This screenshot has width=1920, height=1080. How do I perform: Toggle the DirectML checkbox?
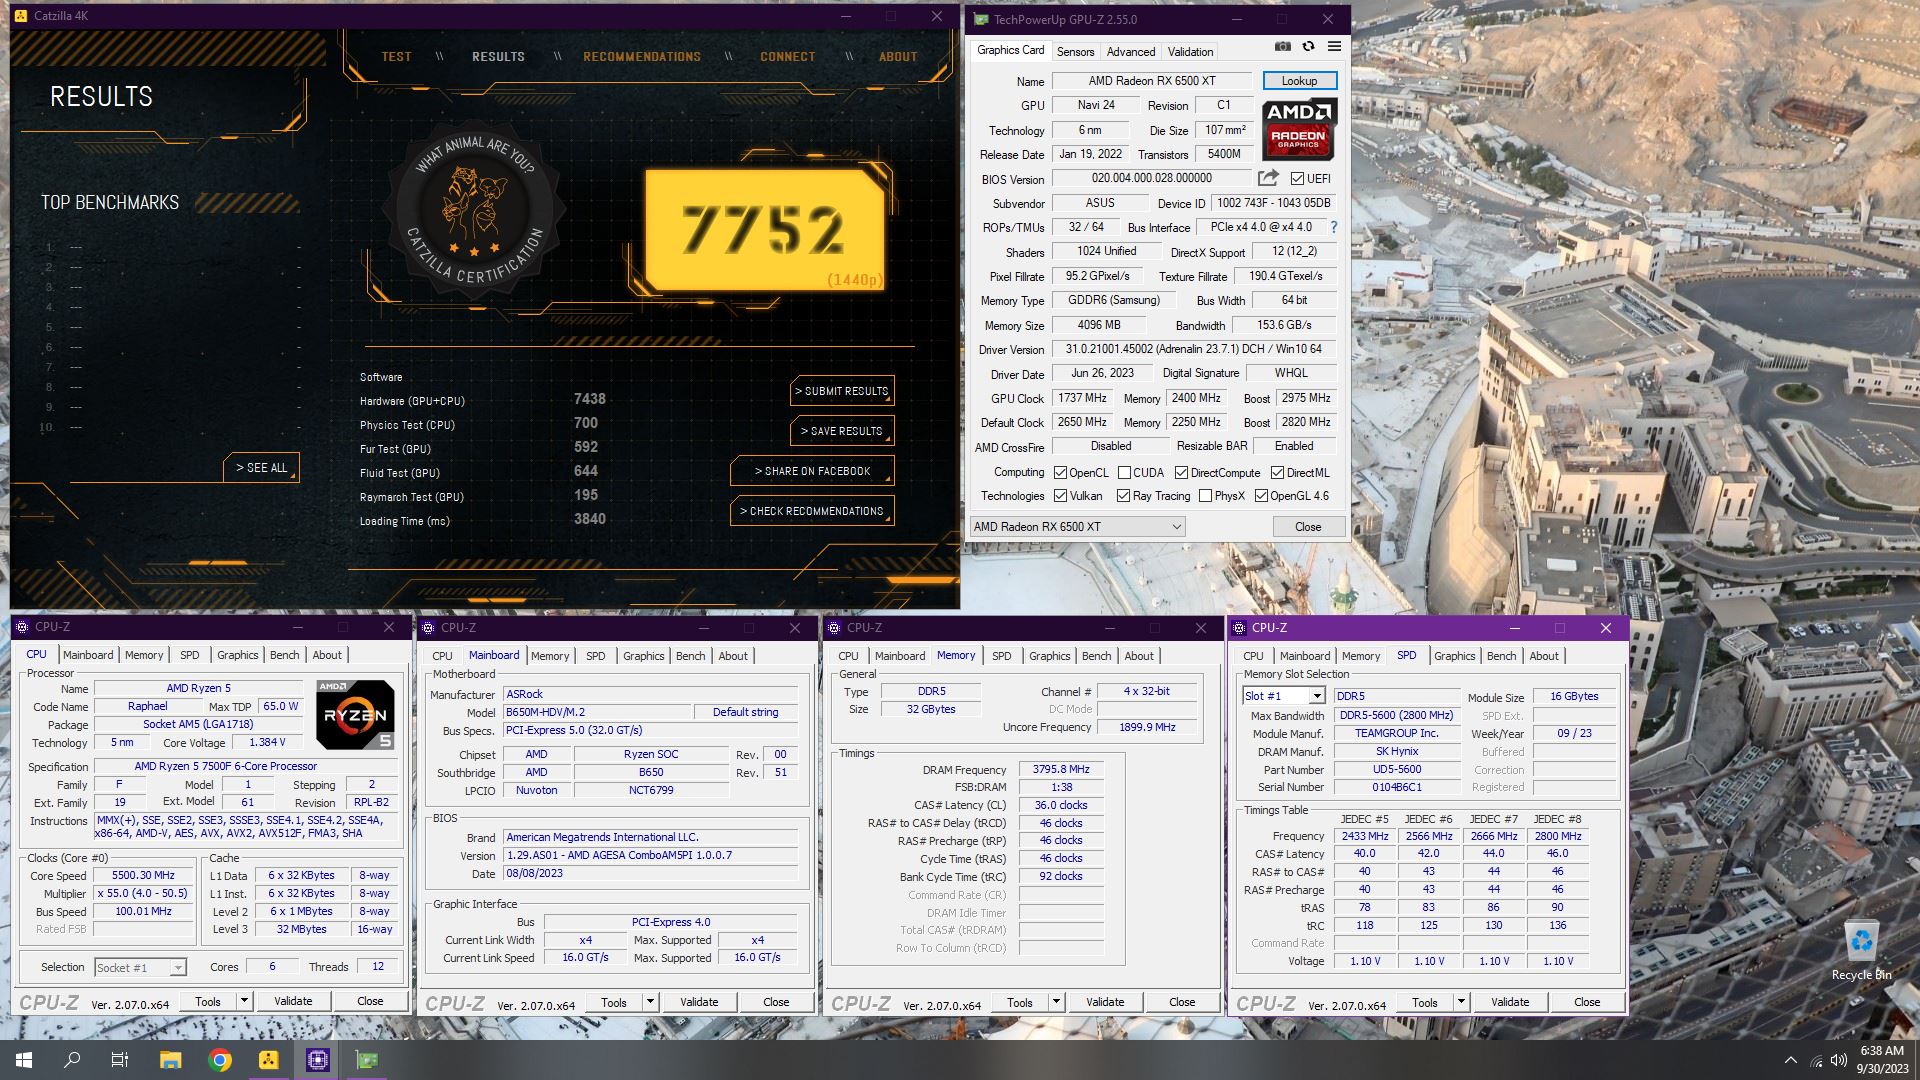(x=1277, y=472)
